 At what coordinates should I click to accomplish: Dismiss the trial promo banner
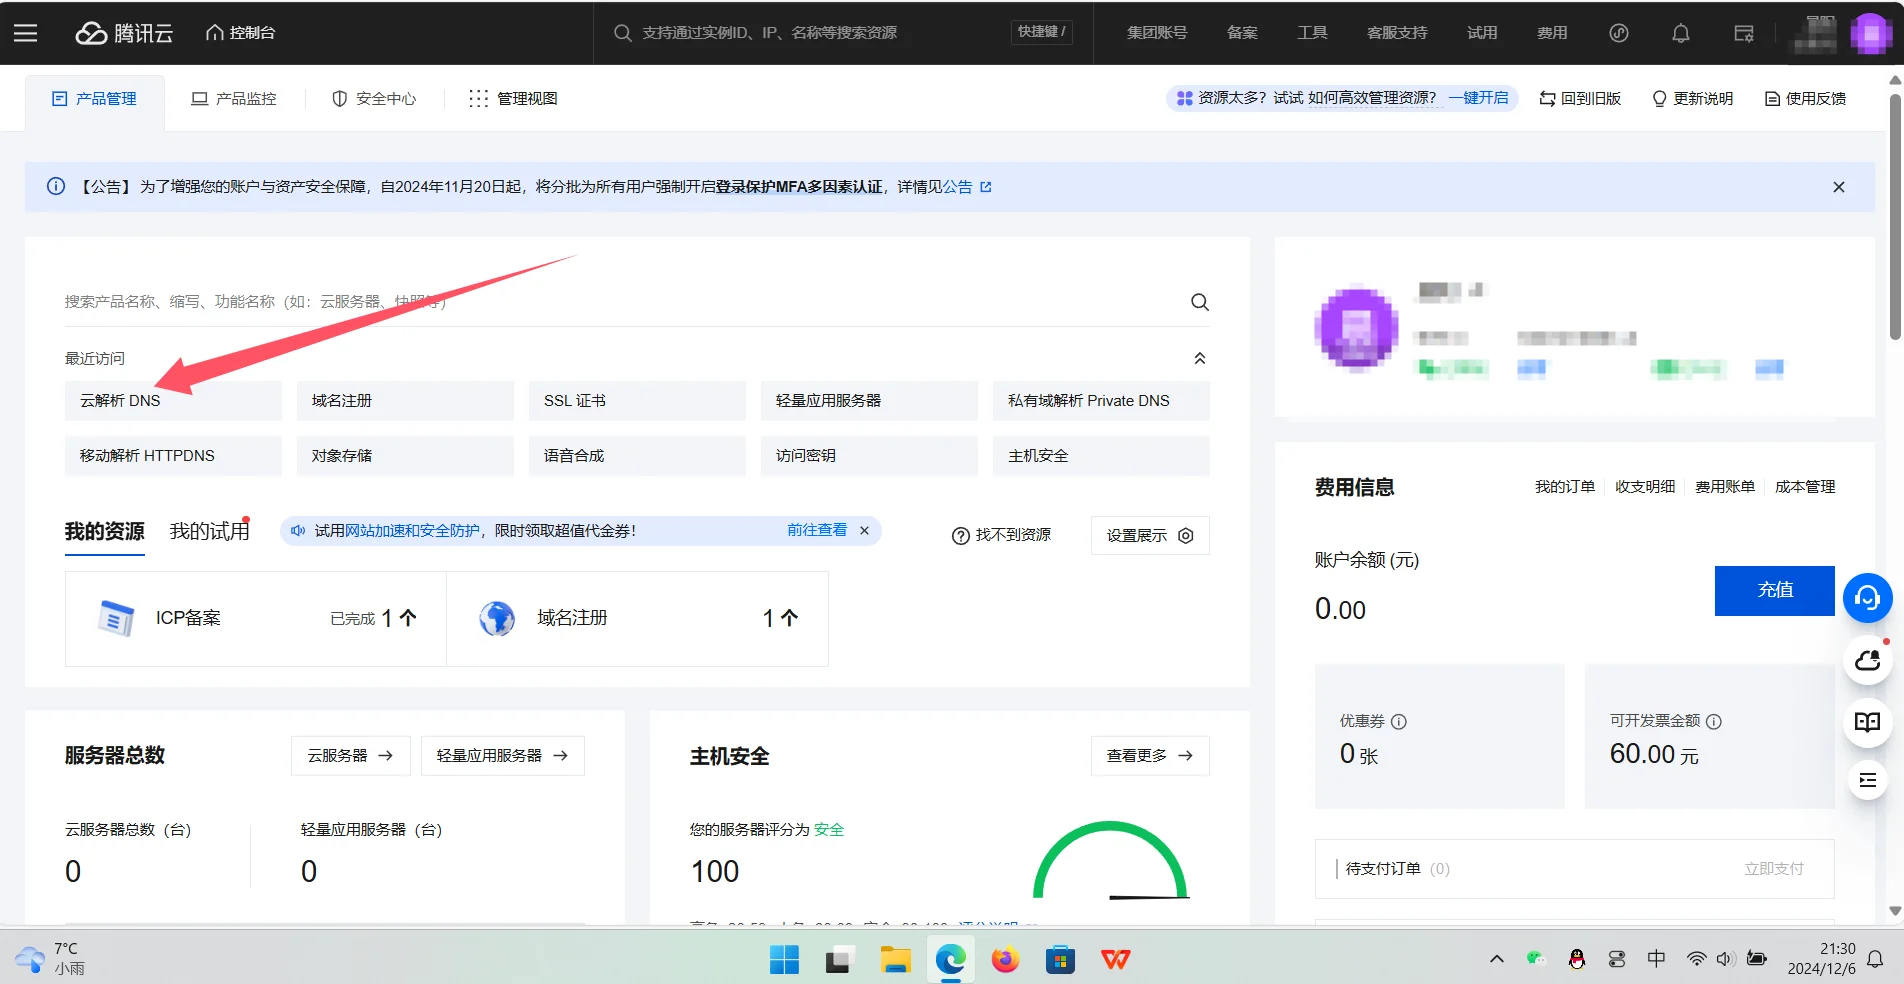[x=865, y=531]
